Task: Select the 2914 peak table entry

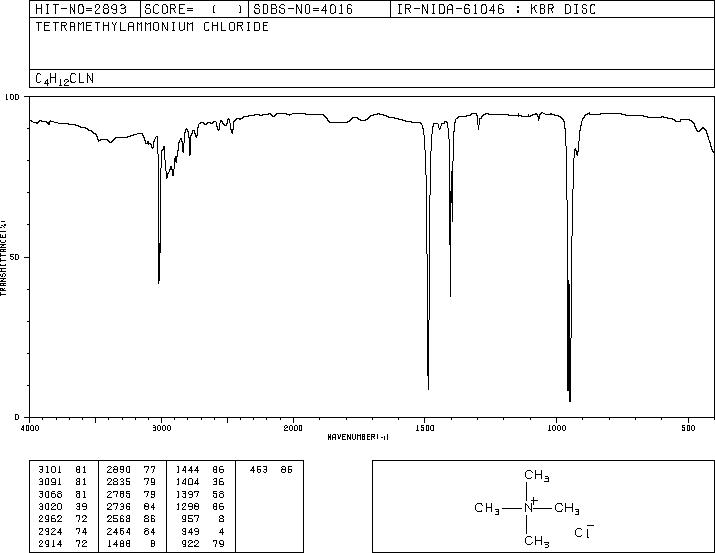Action: coord(62,544)
